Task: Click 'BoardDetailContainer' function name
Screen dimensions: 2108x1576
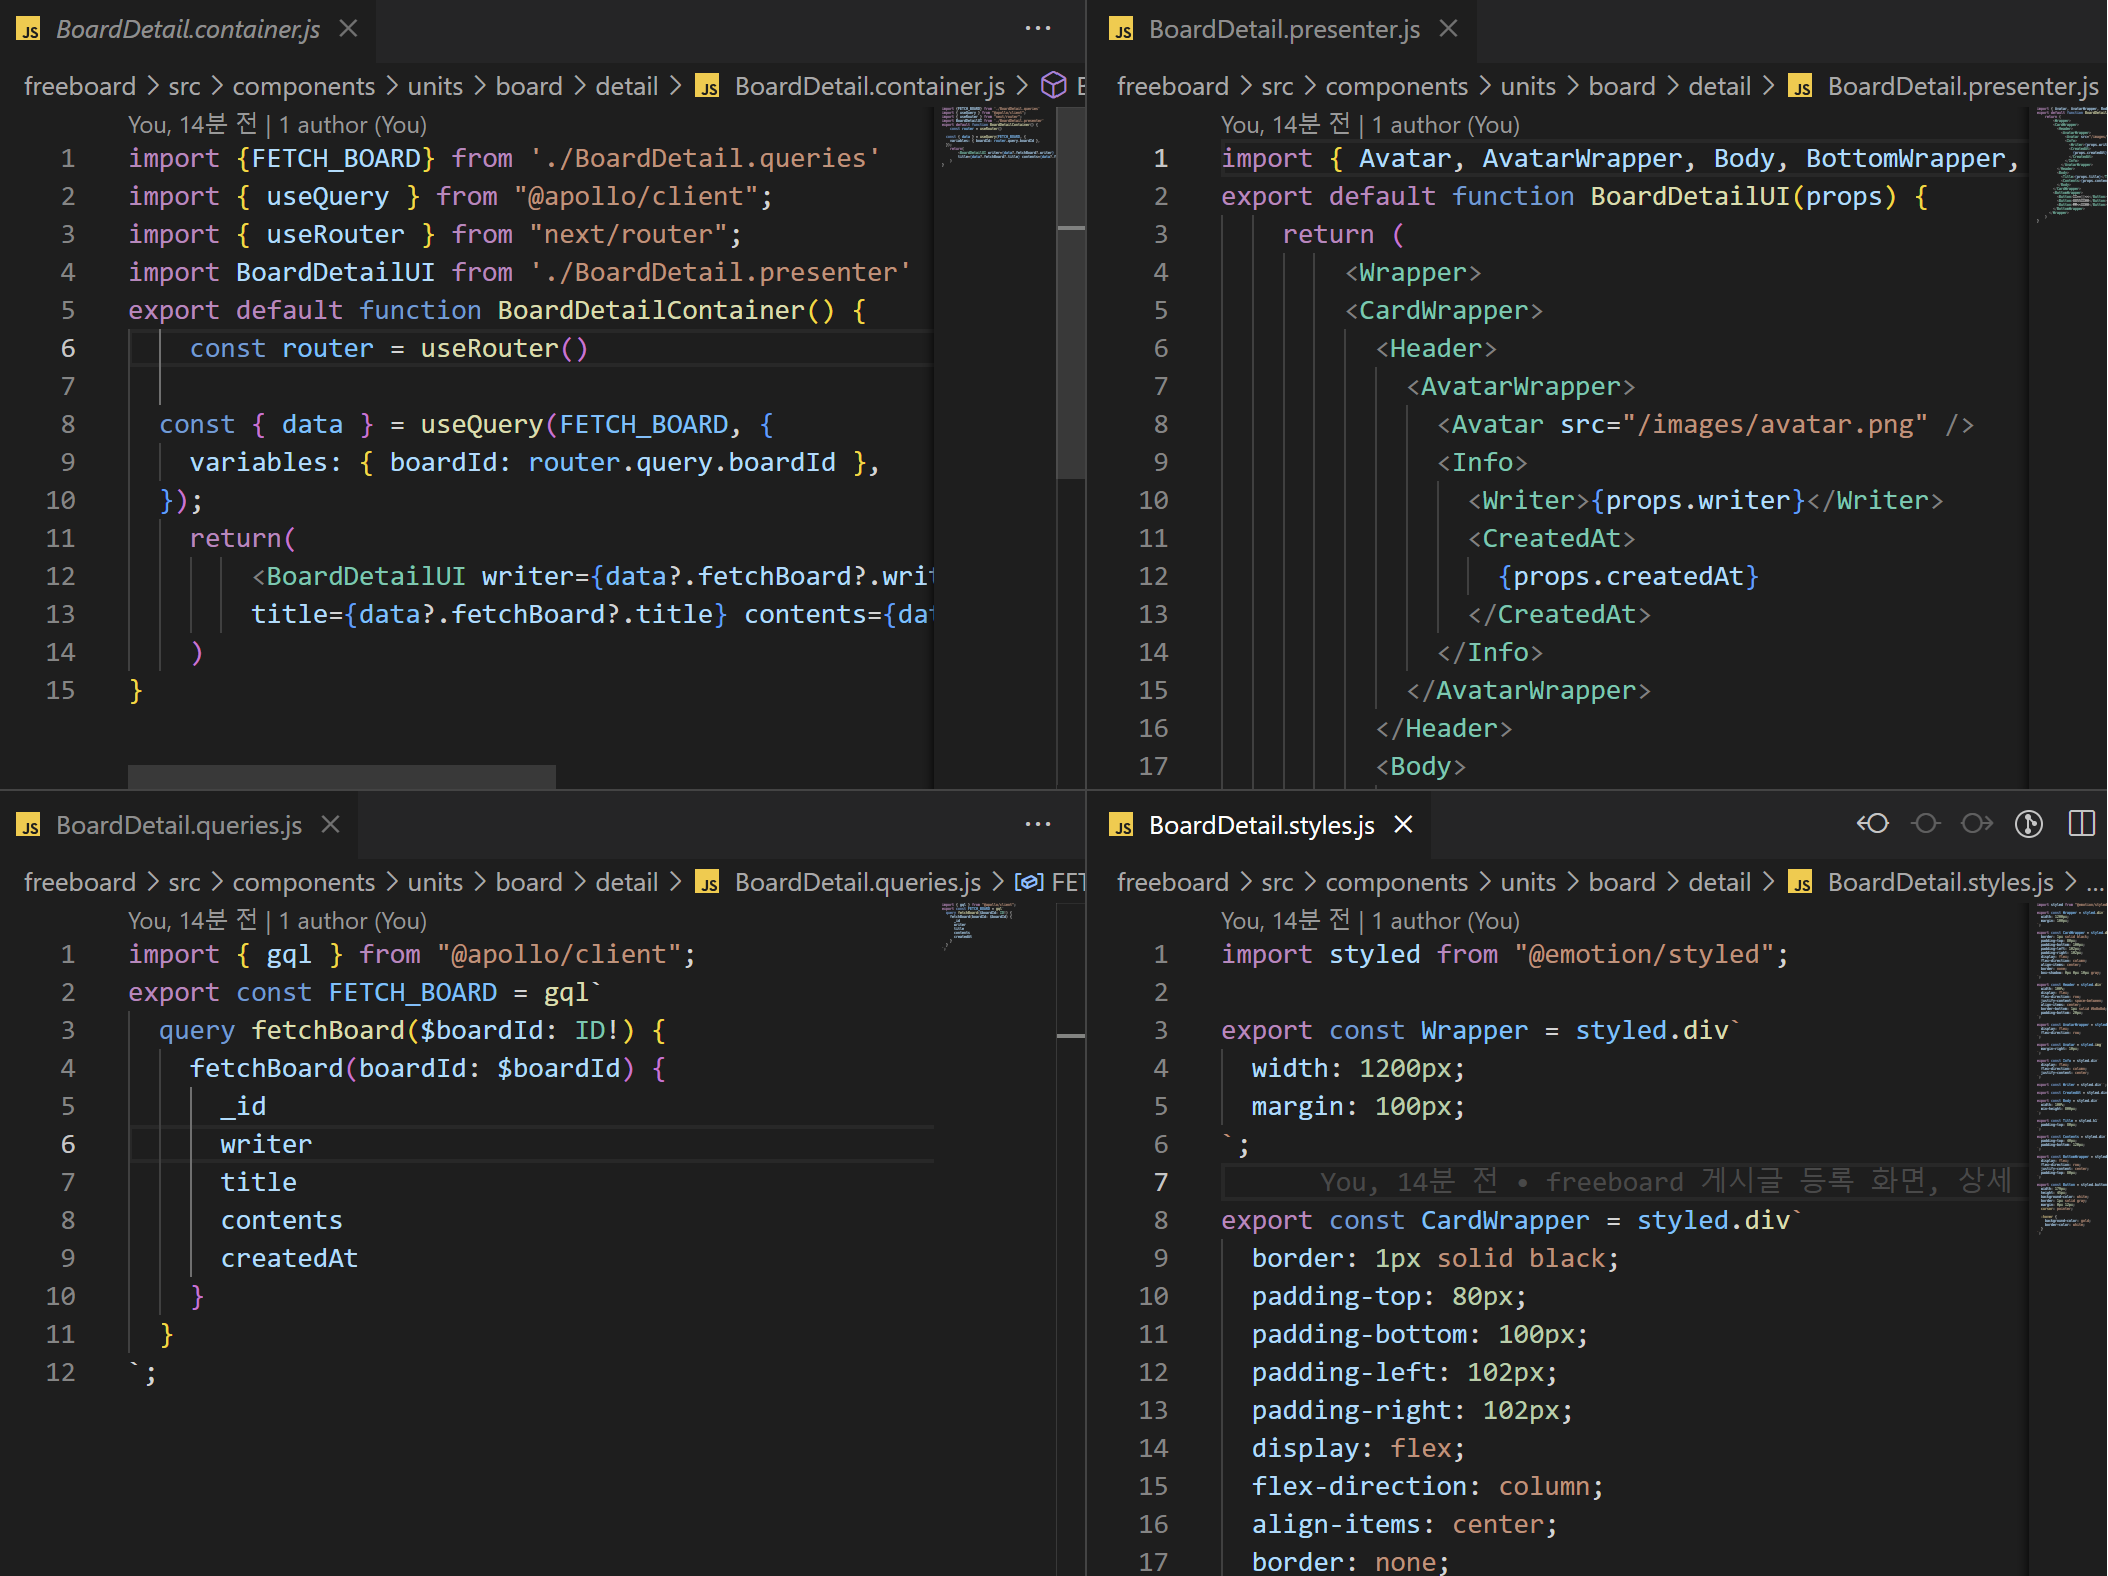Action: point(651,310)
